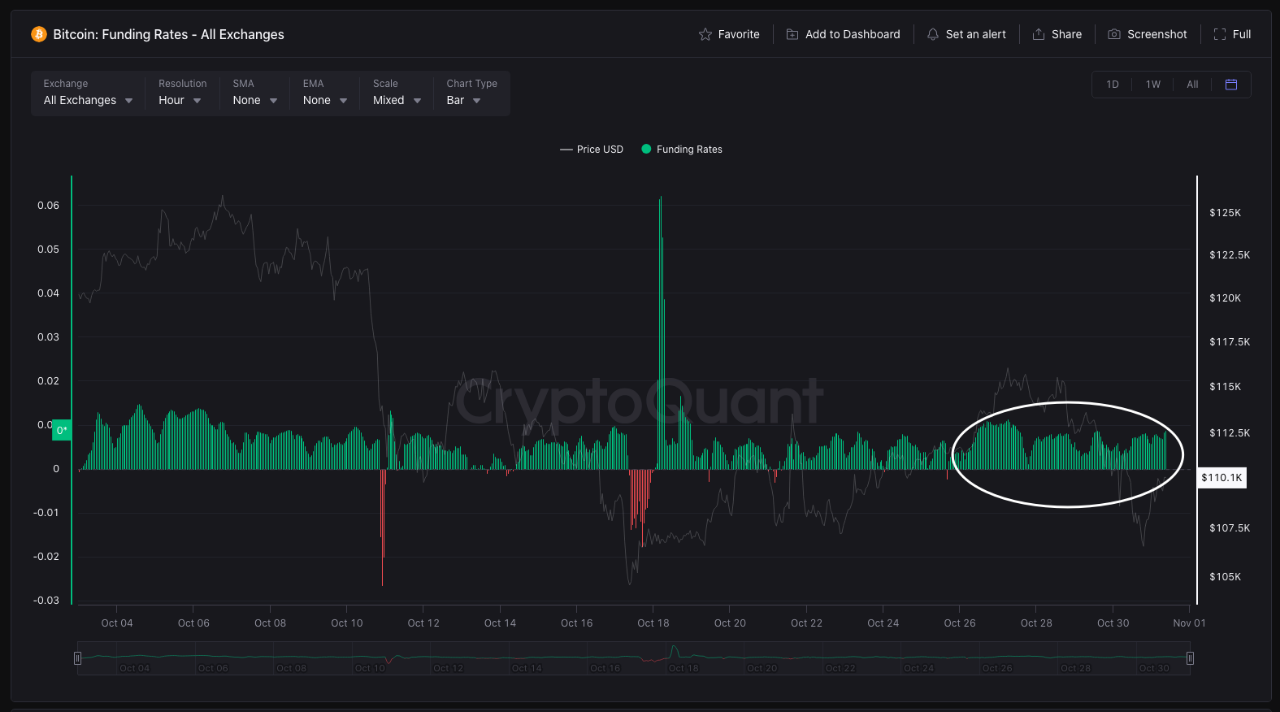Open the Exchange All Exchanges dropdown

pyautogui.click(x=88, y=93)
